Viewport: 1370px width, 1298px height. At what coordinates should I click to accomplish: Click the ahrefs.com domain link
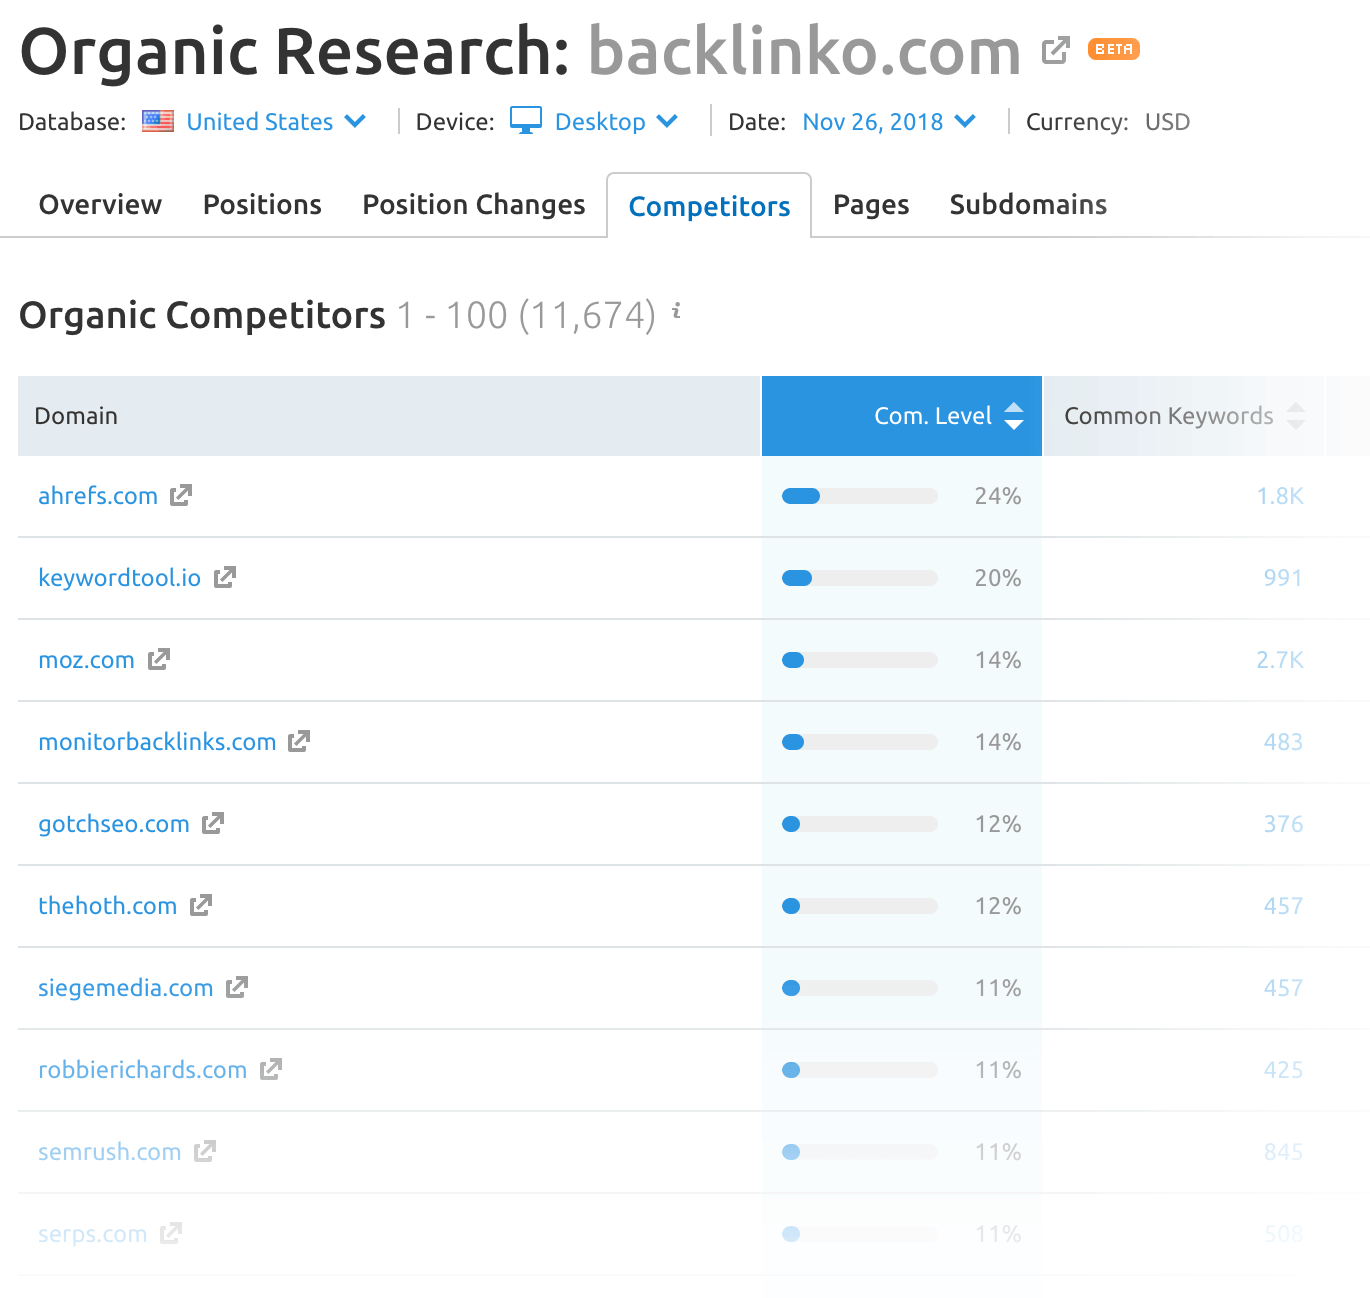click(x=98, y=495)
